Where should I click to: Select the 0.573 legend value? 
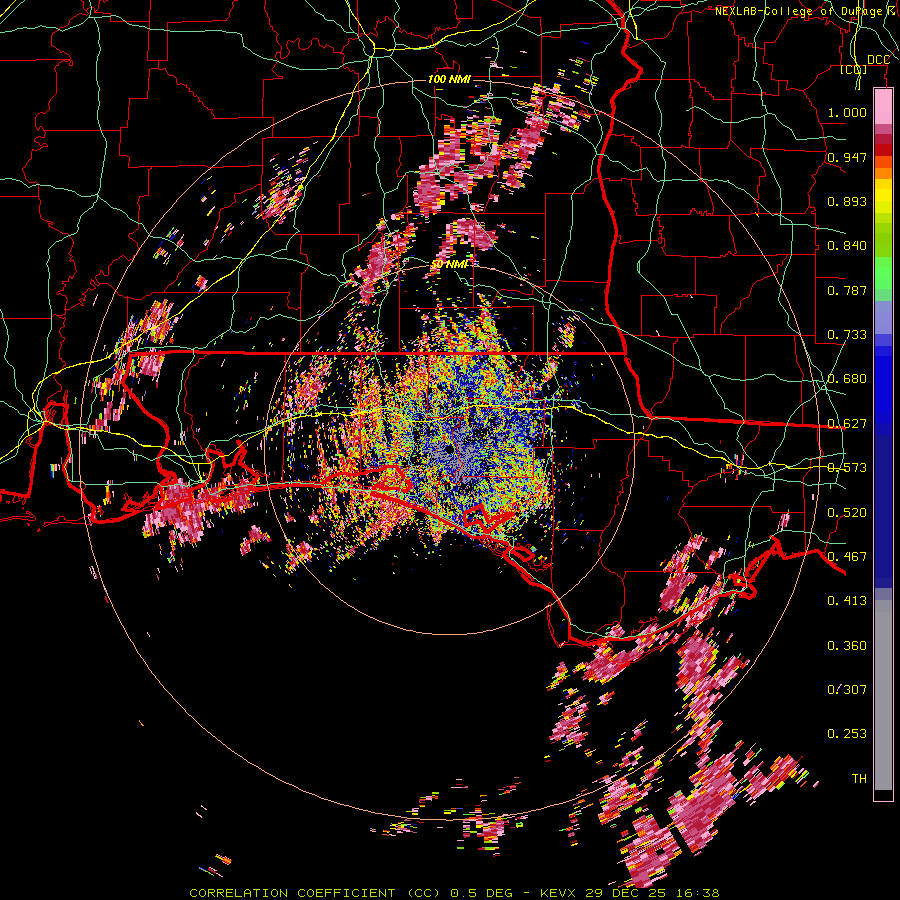click(847, 468)
